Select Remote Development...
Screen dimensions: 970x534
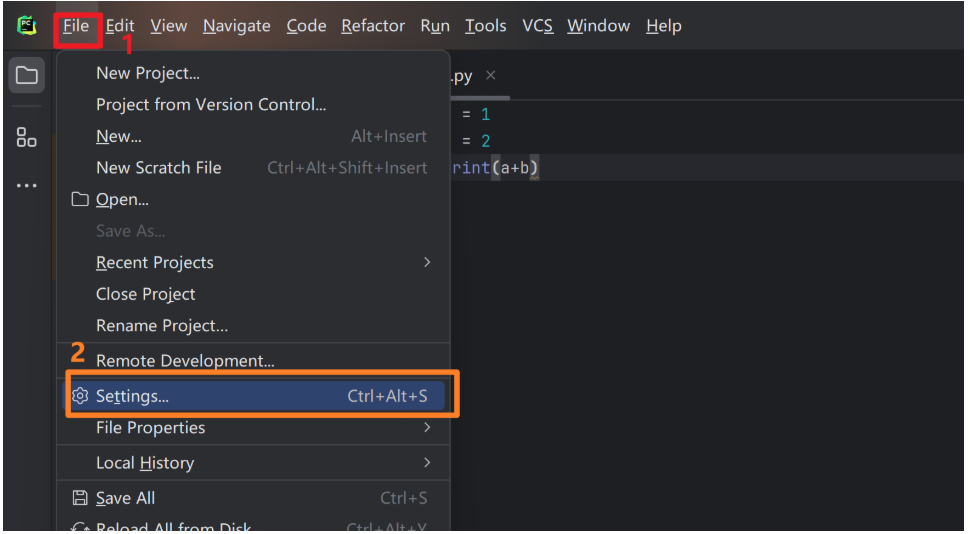(254, 361)
